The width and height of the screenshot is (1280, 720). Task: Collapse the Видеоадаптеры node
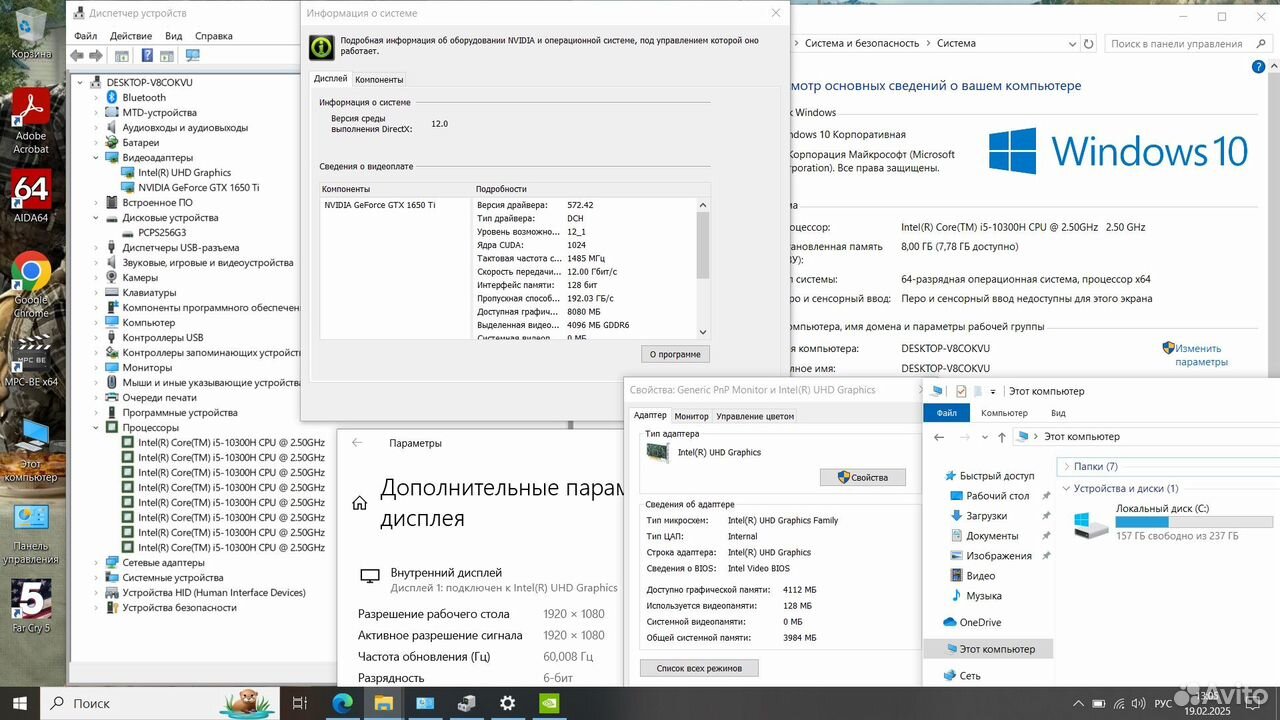tap(97, 157)
